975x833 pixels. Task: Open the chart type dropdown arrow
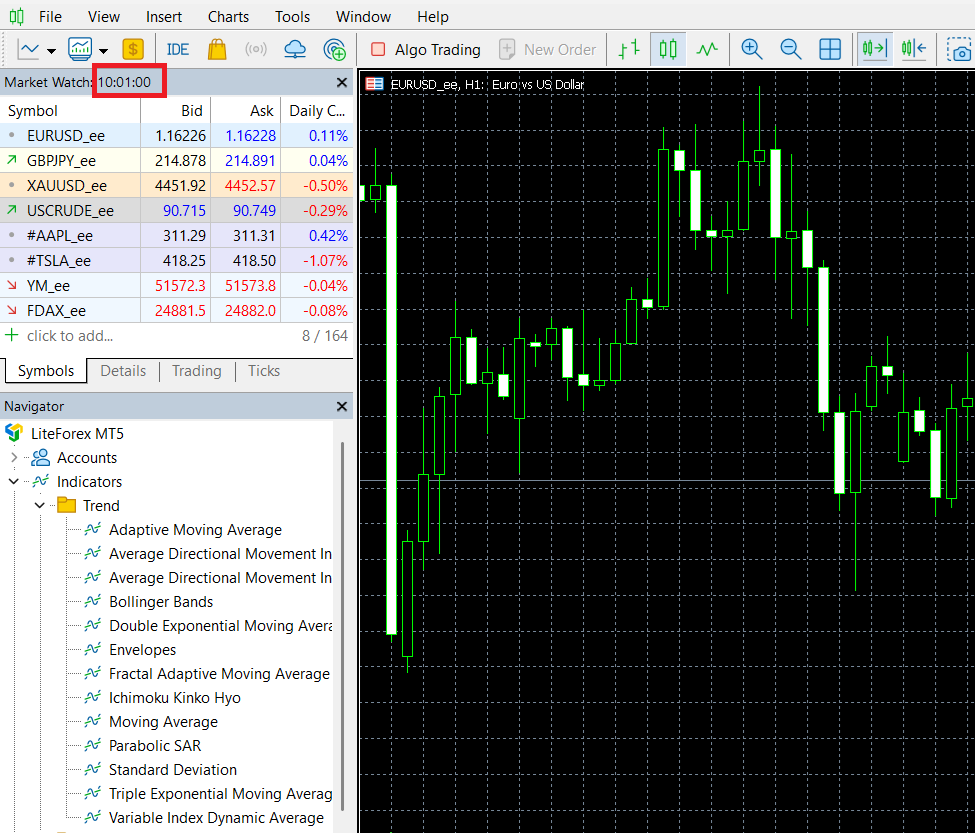click(52, 51)
